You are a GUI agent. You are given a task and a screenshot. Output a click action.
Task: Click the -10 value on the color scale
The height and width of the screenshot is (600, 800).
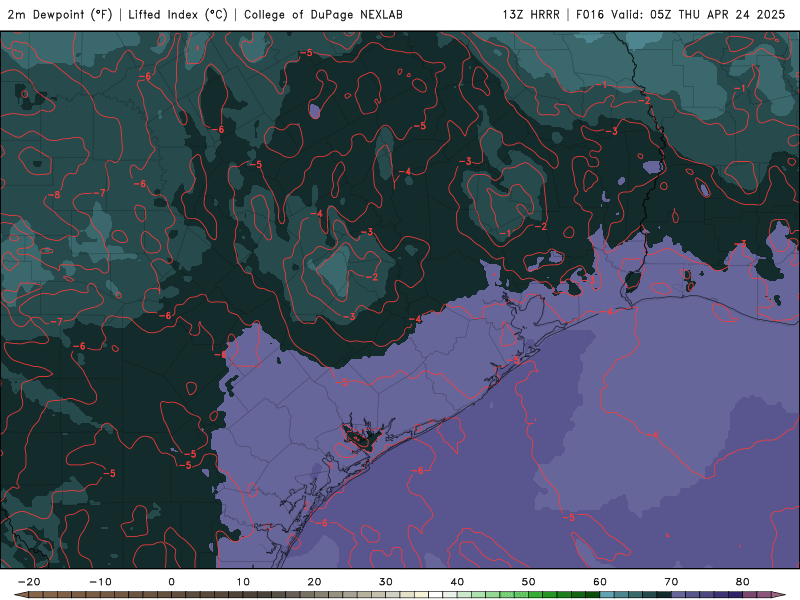(x=100, y=582)
